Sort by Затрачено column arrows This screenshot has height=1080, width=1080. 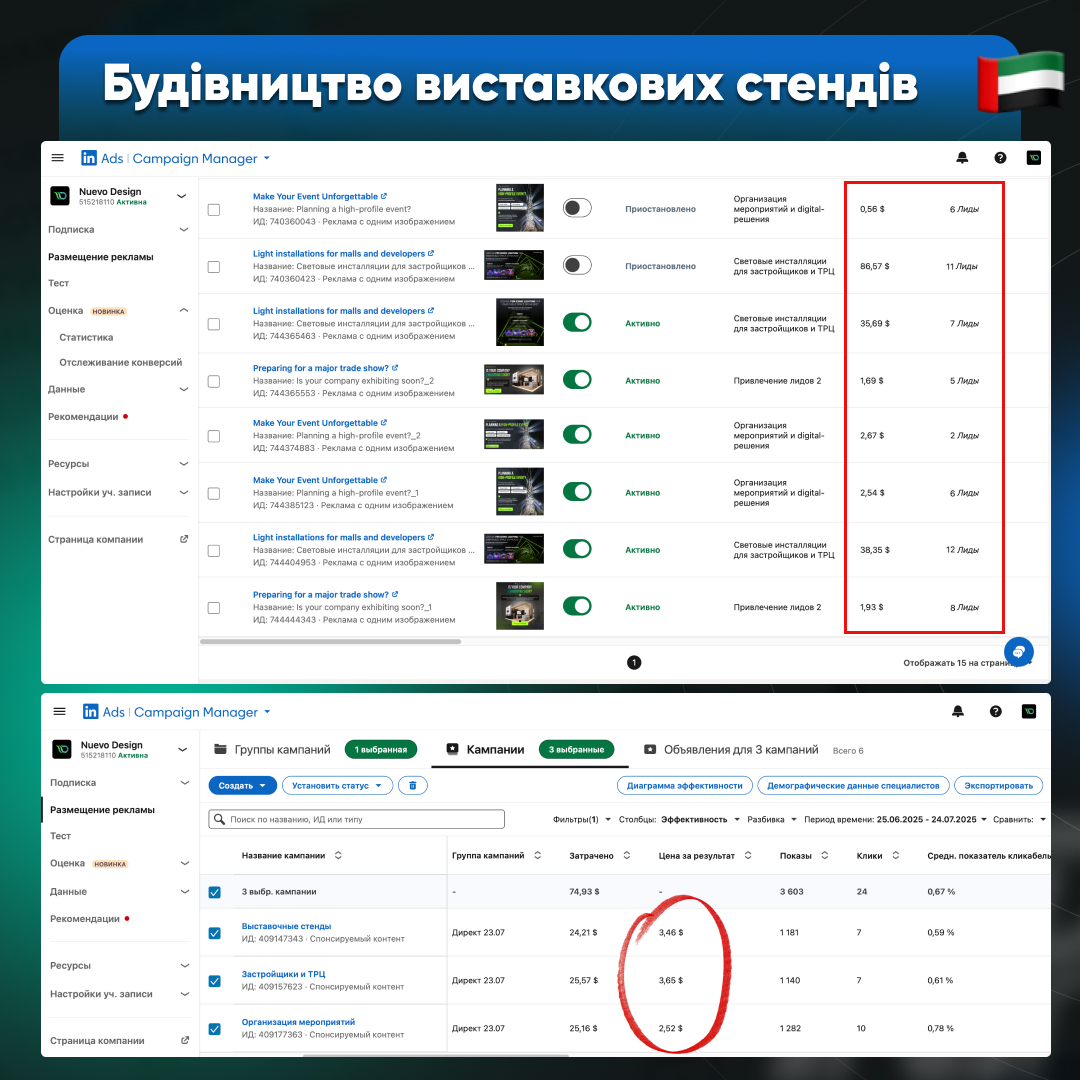[x=627, y=855]
